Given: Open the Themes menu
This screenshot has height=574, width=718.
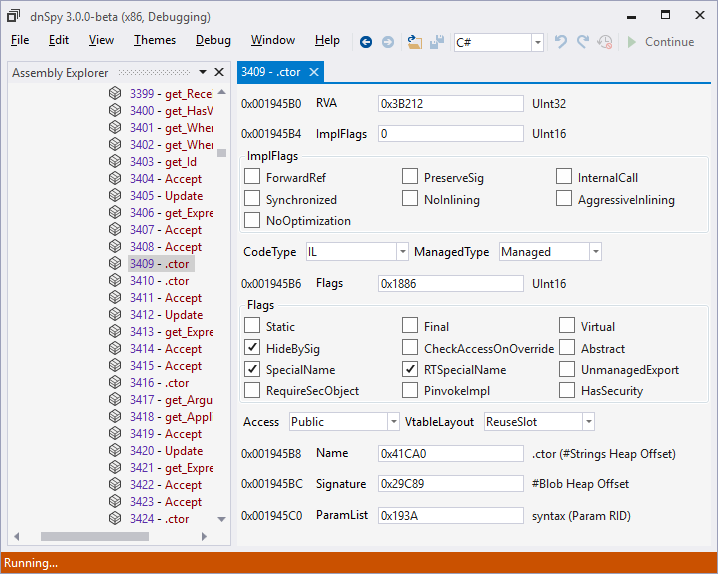Looking at the screenshot, I should pos(155,41).
